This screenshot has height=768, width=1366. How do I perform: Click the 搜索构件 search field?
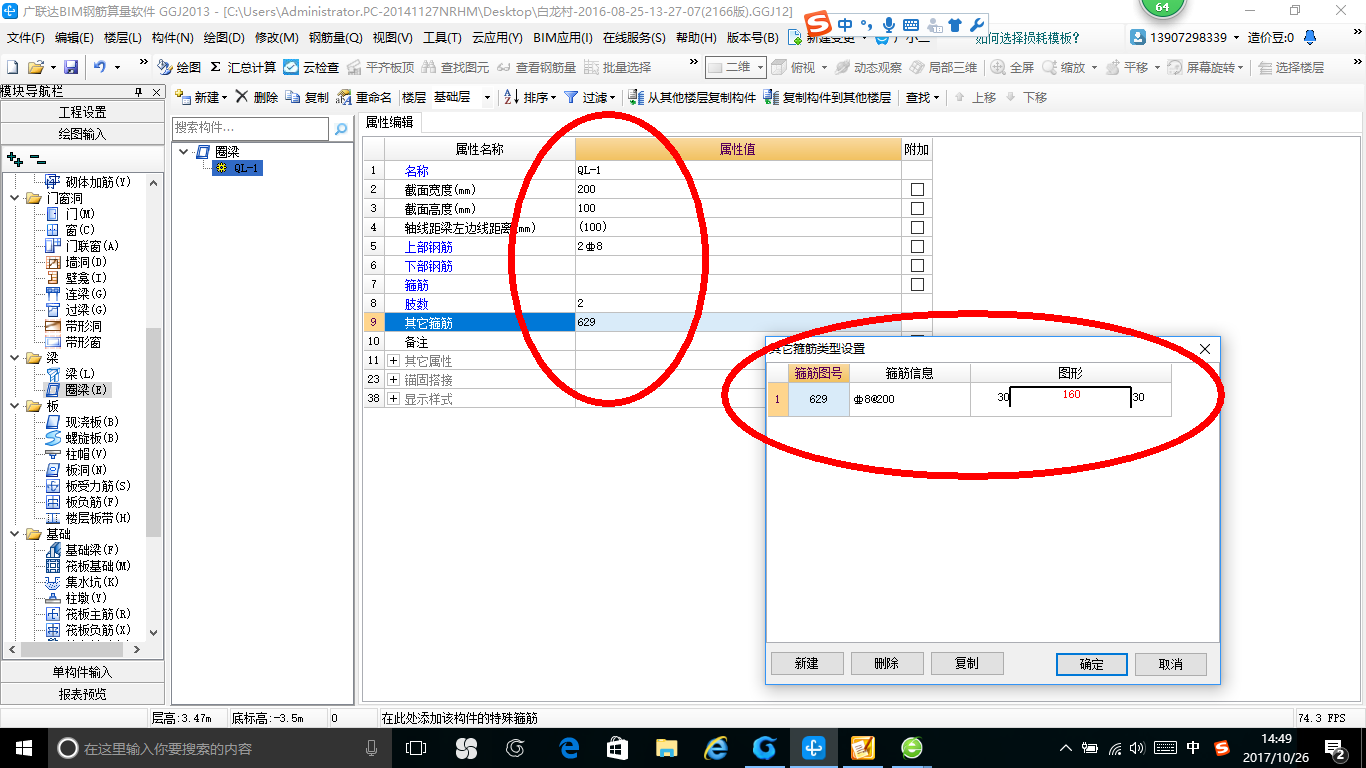(x=250, y=128)
